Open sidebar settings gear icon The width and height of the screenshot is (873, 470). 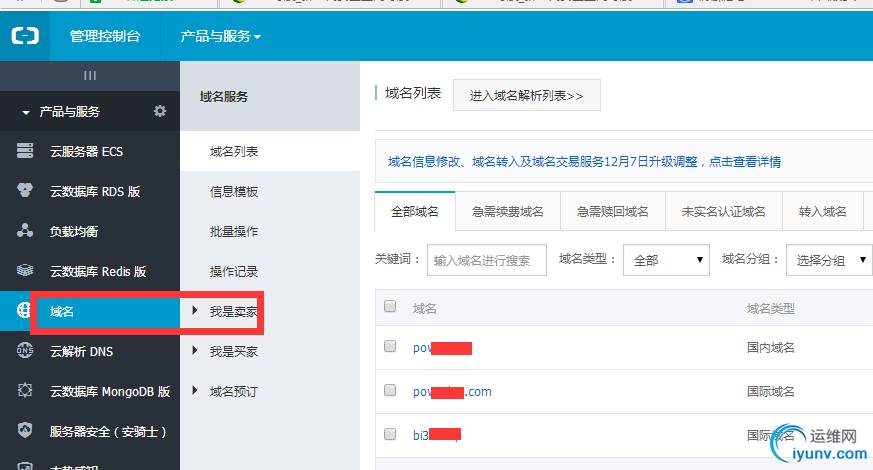pos(160,111)
